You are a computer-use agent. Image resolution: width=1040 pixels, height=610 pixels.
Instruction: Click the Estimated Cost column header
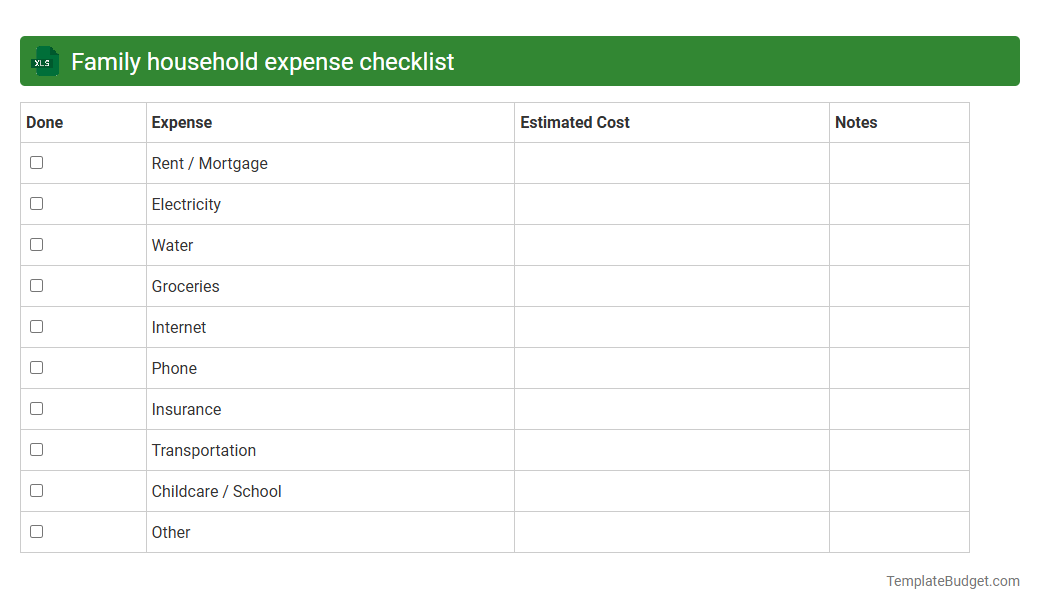[x=575, y=122]
